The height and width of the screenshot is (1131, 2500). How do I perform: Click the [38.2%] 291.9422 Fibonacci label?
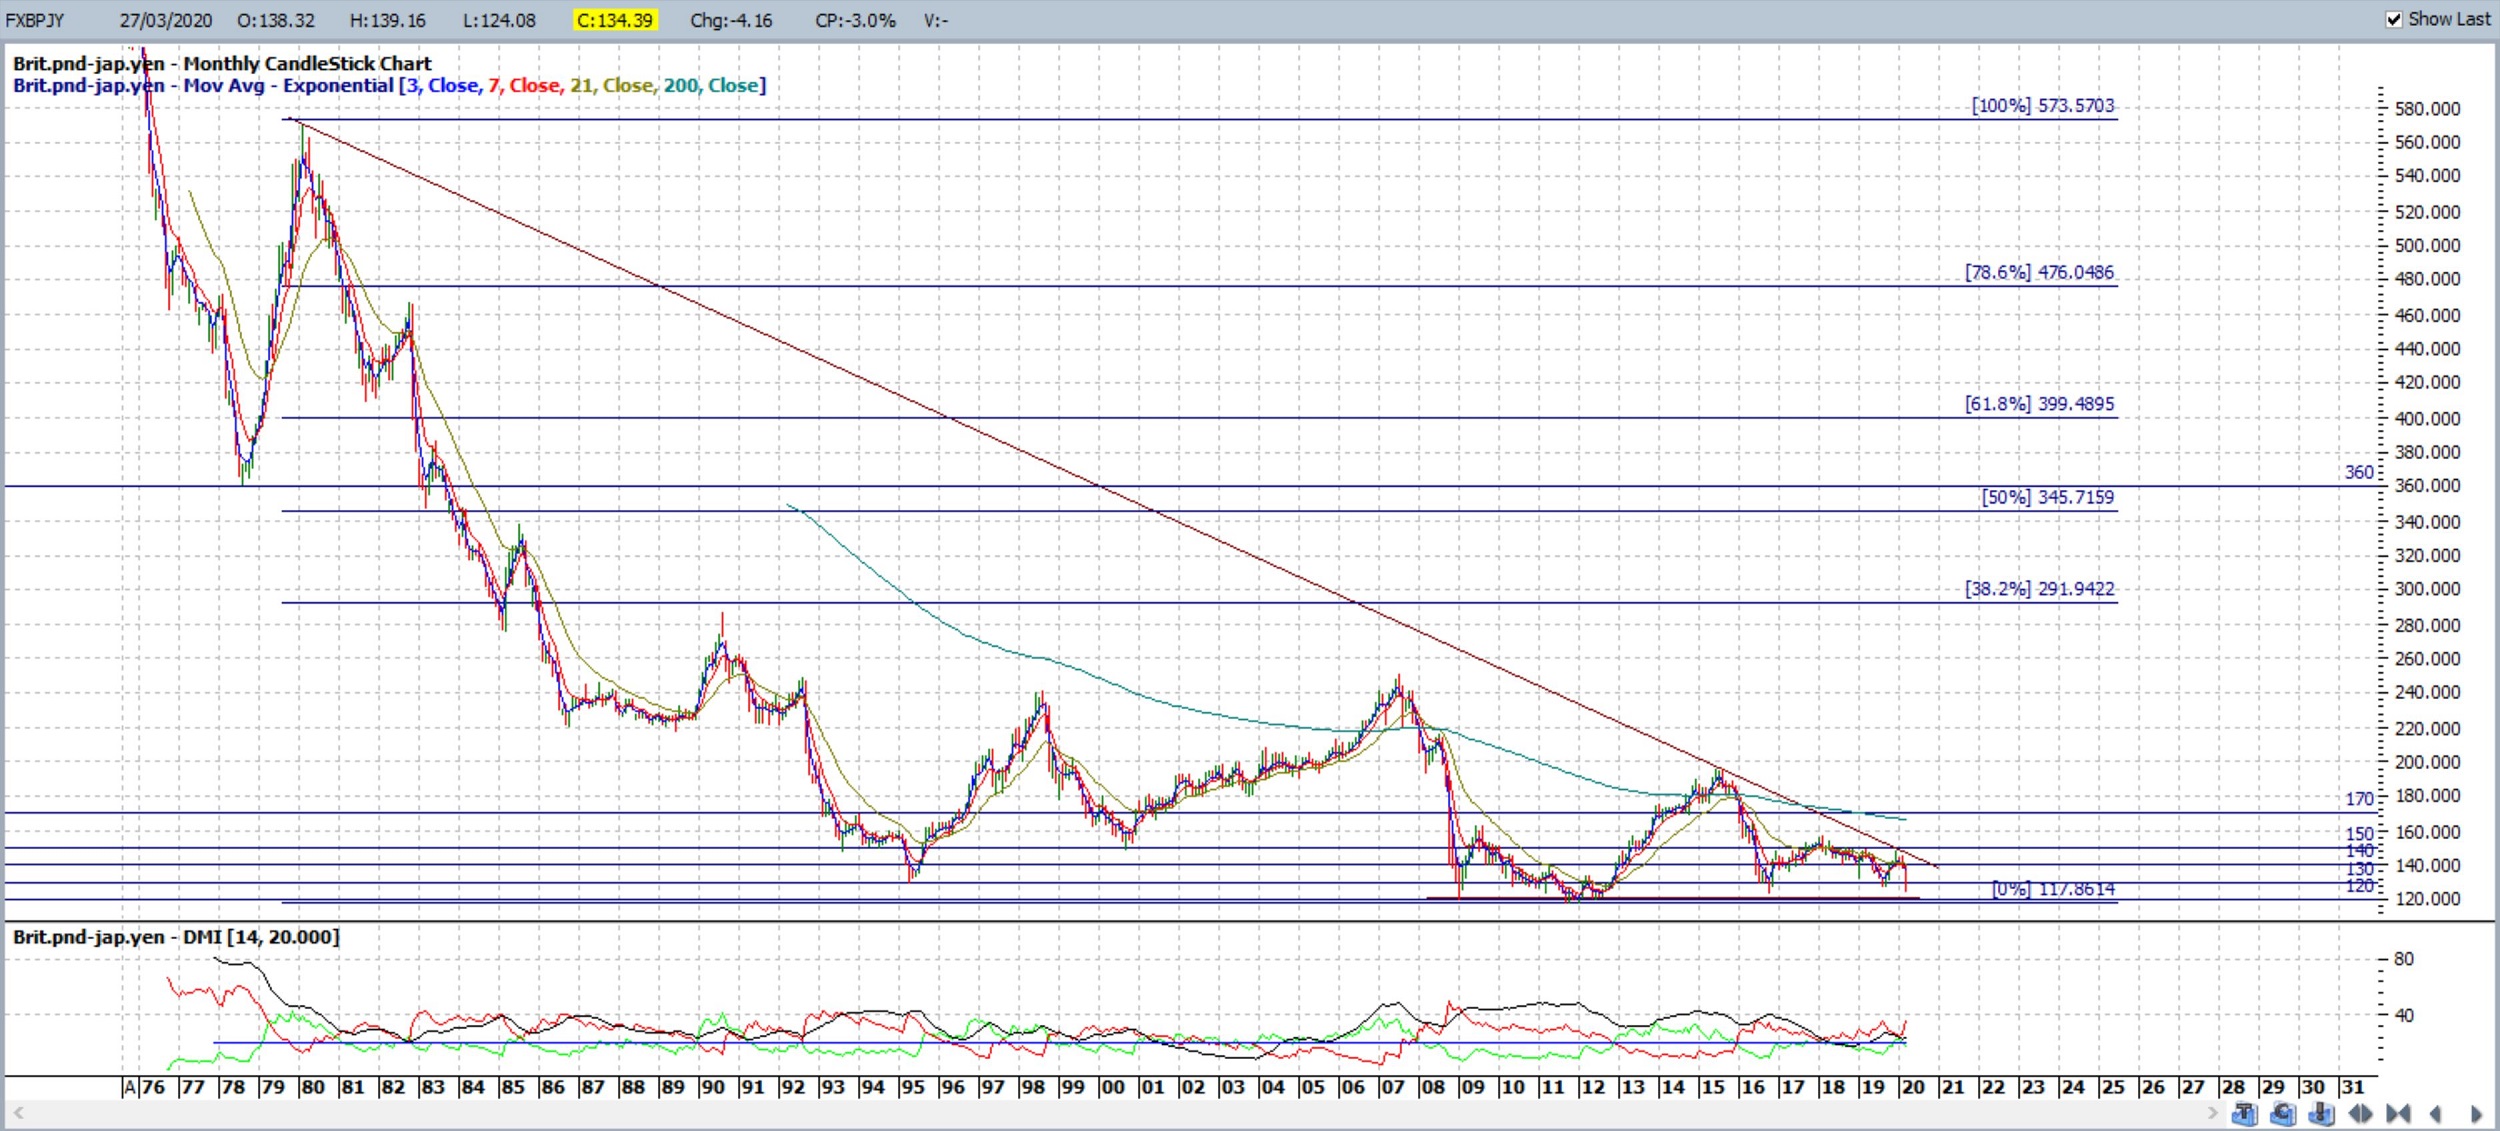click(2040, 589)
